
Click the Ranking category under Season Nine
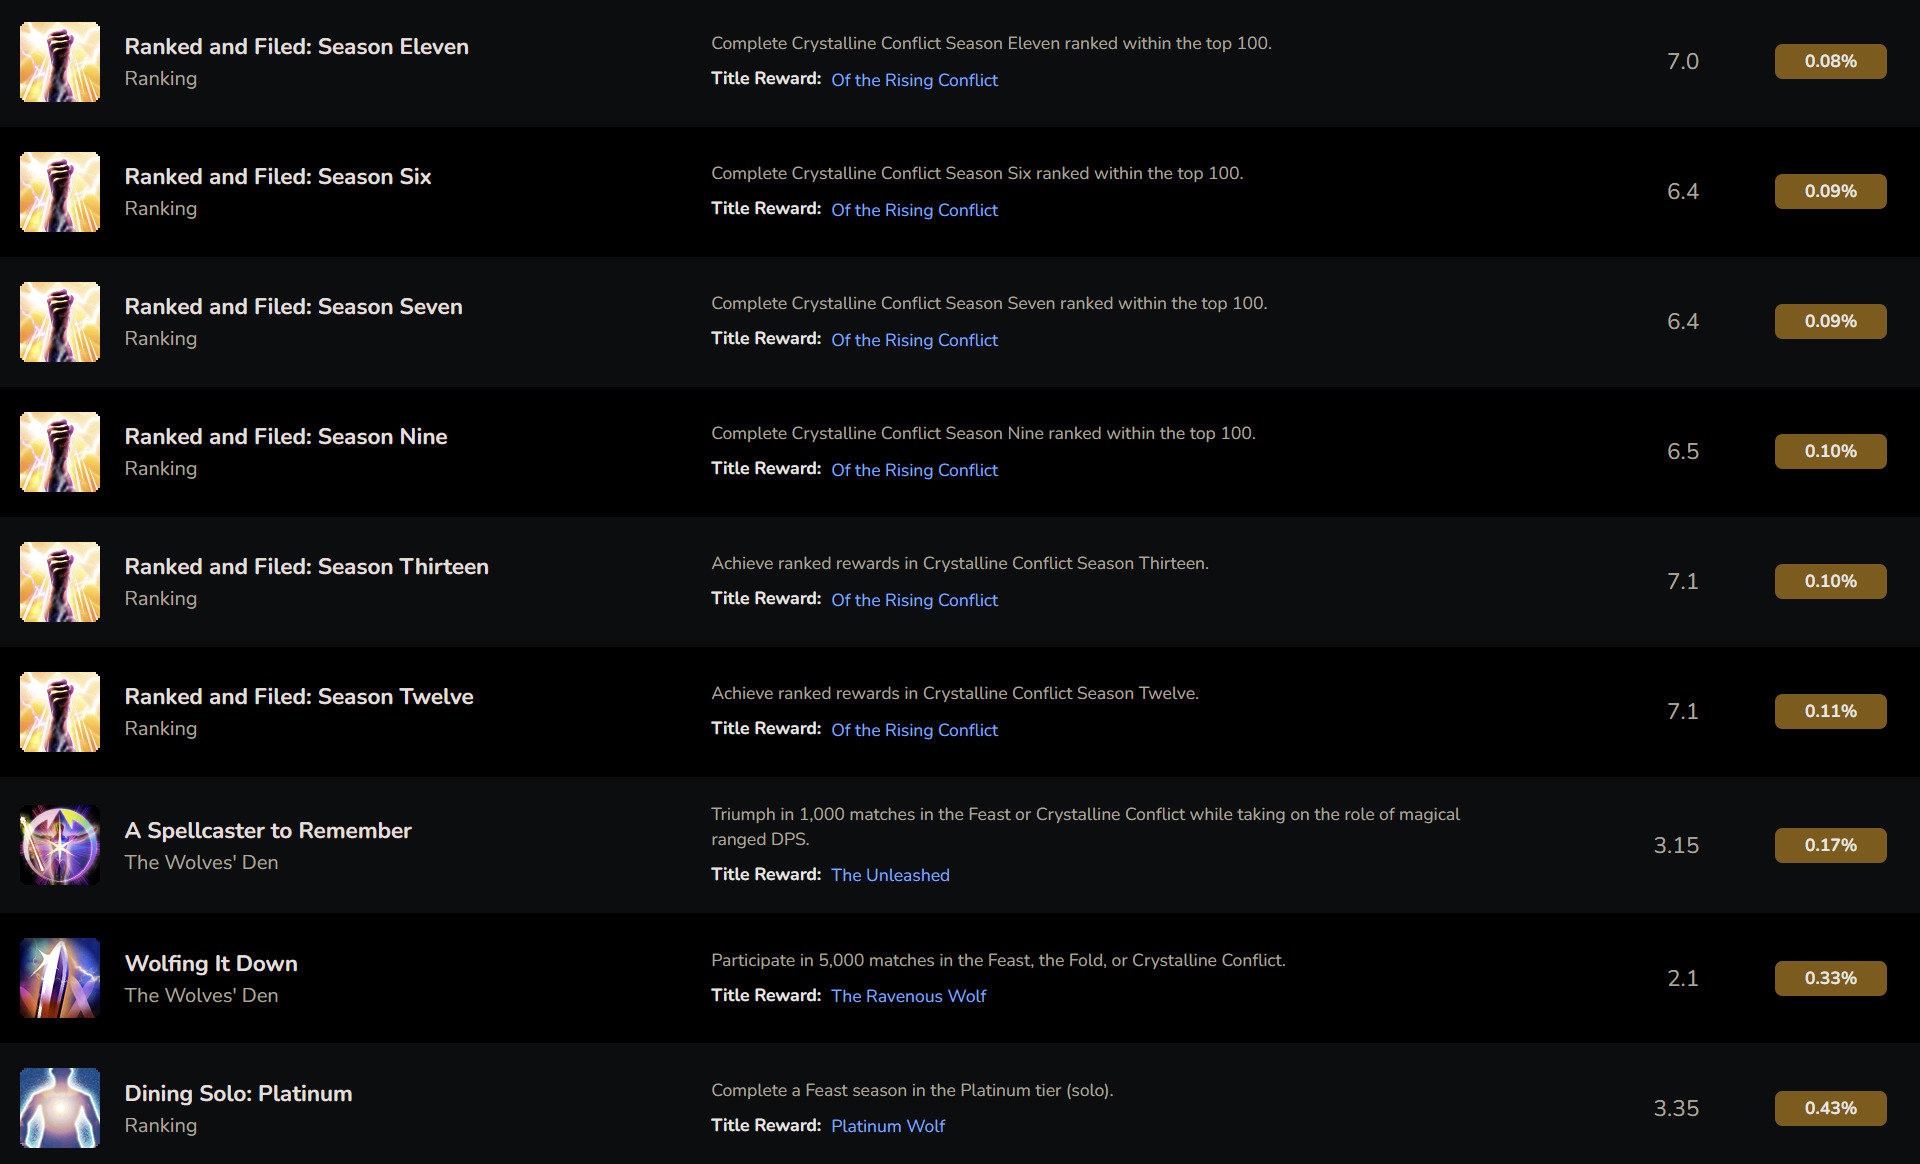click(161, 469)
